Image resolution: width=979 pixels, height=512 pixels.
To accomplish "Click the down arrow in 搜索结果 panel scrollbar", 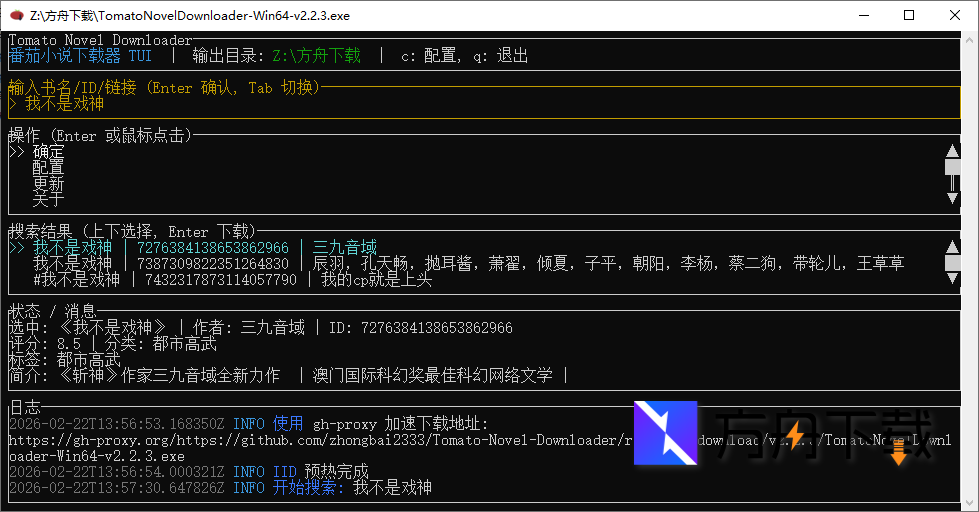I will 952,280.
